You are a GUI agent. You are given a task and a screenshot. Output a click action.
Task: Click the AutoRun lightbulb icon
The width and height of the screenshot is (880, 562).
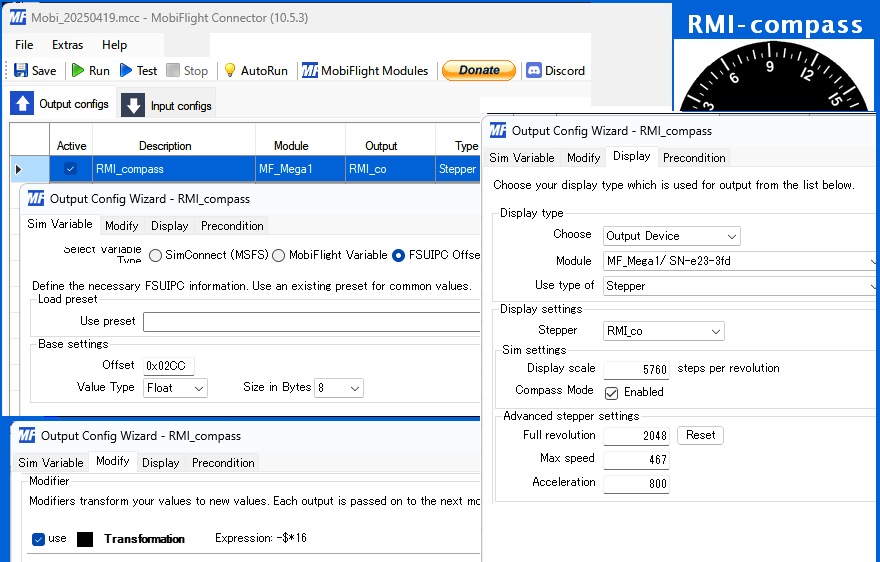click(230, 70)
